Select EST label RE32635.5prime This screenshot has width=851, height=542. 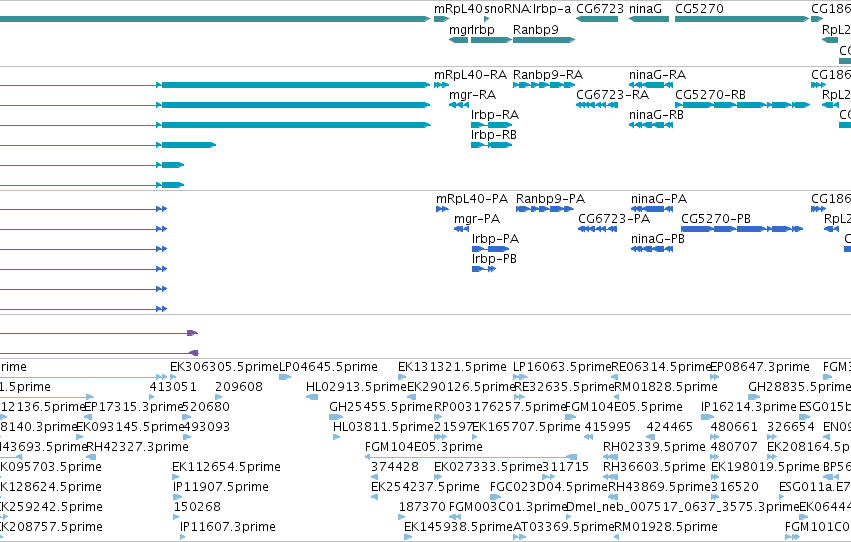(x=563, y=387)
